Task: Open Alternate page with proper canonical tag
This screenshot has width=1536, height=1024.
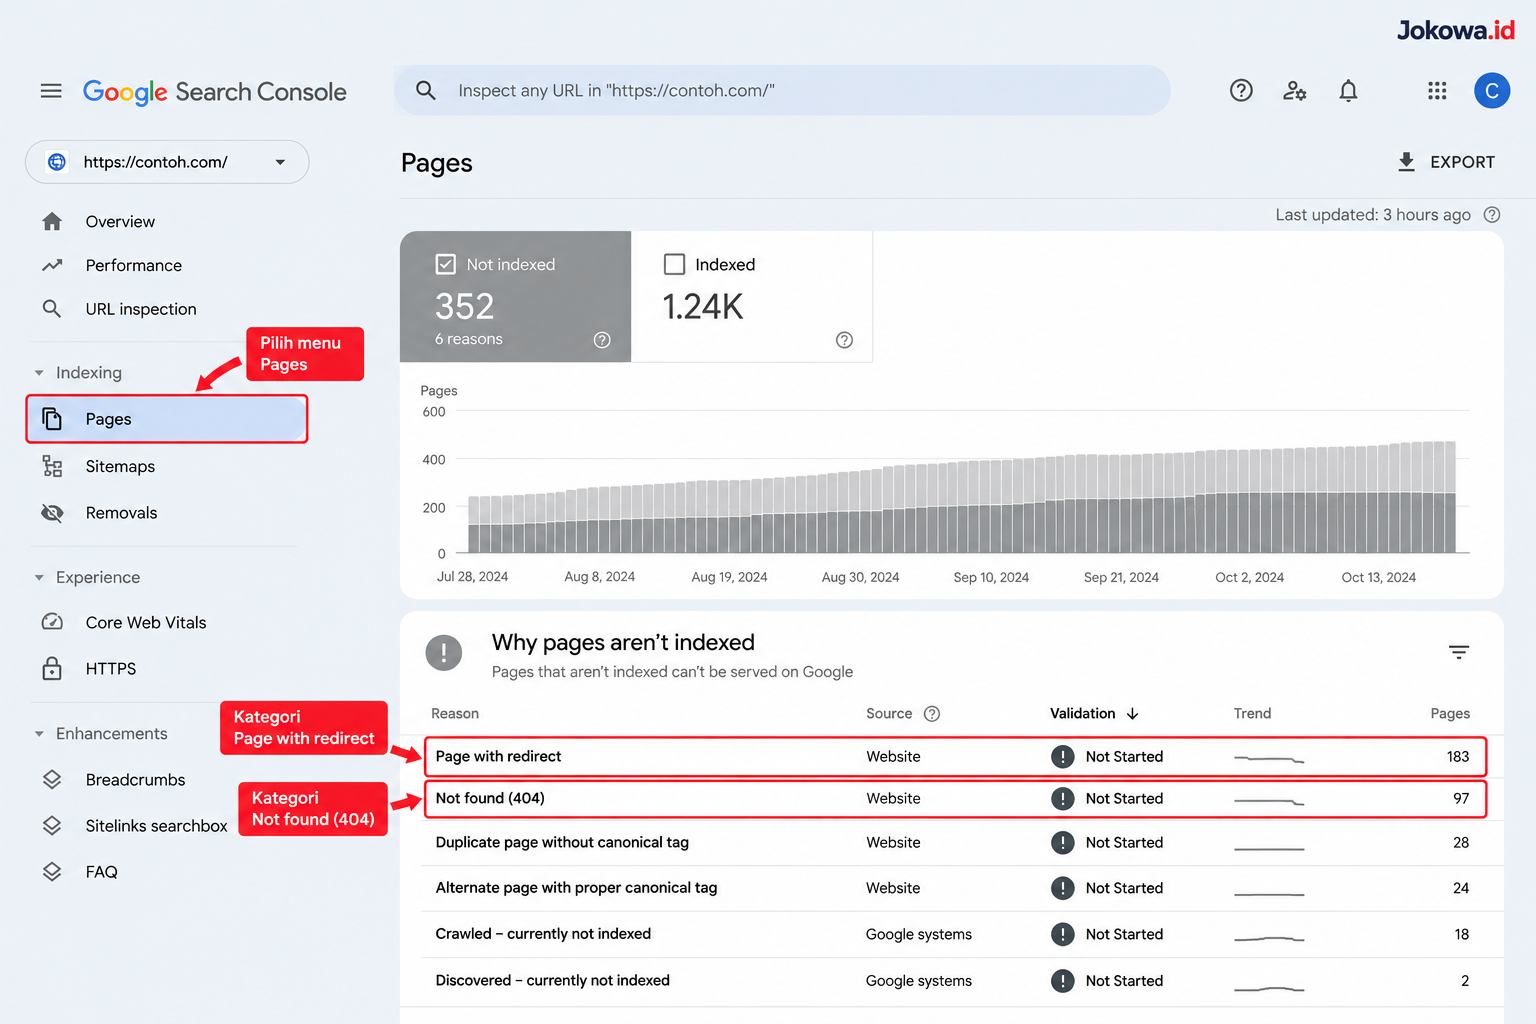Action: (961, 888)
